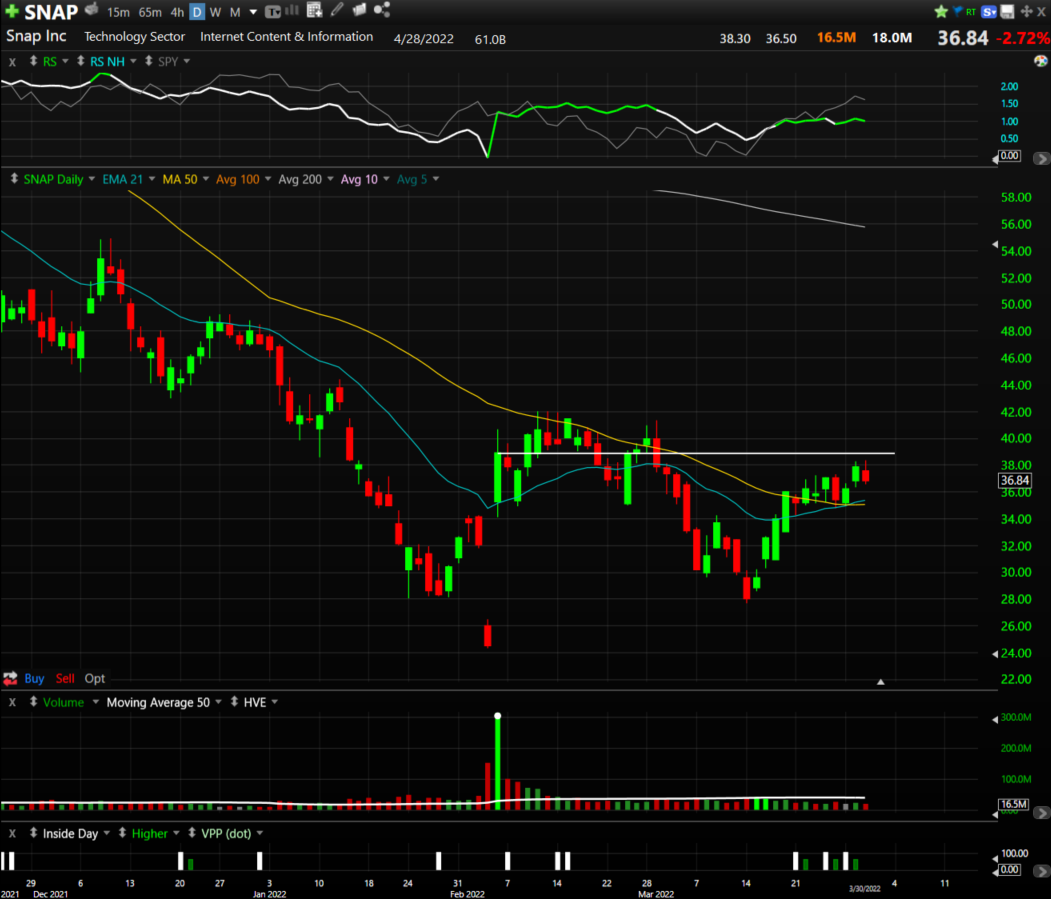Click the floppy disk save icon
1051x899 pixels.
point(1007,11)
